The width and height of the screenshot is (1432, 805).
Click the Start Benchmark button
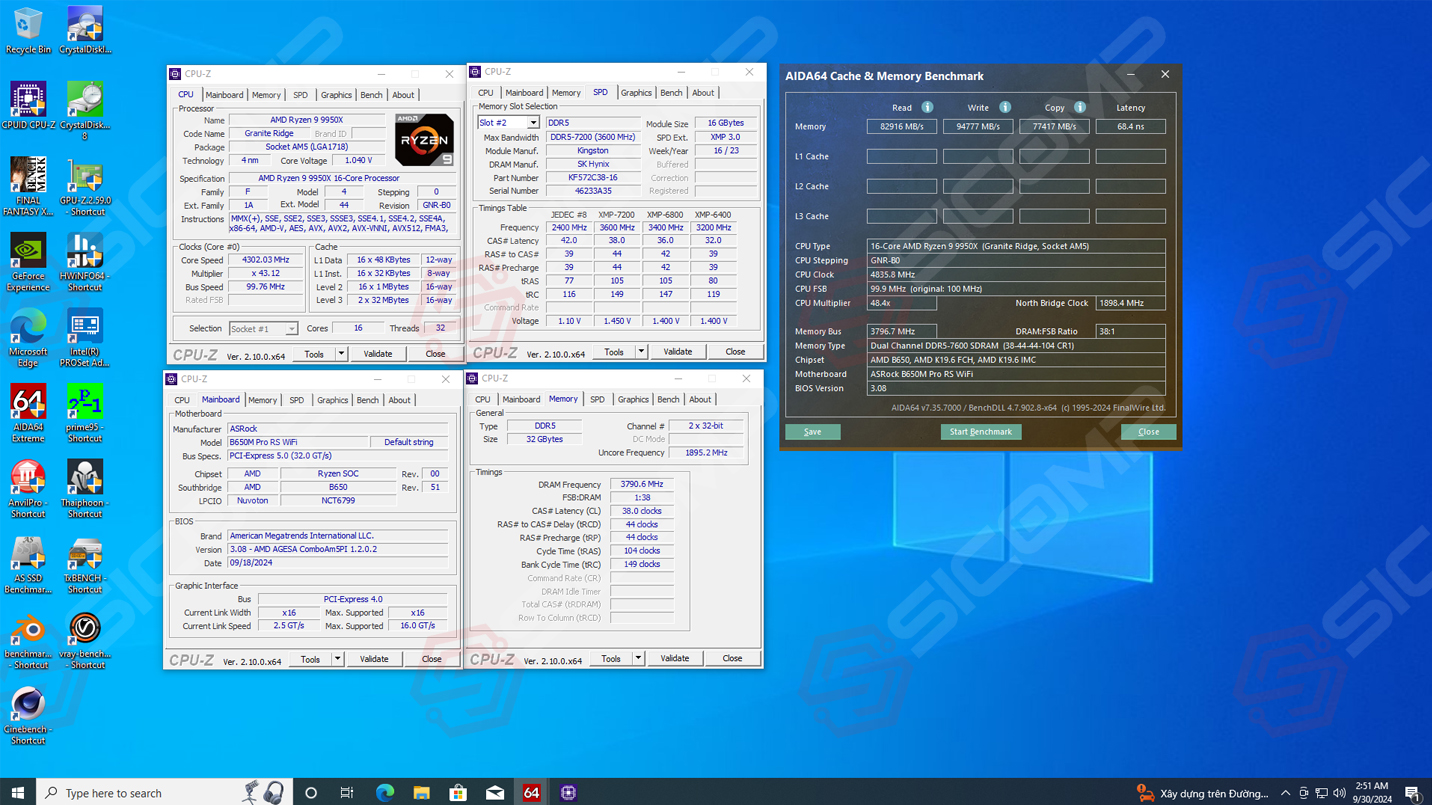(980, 432)
